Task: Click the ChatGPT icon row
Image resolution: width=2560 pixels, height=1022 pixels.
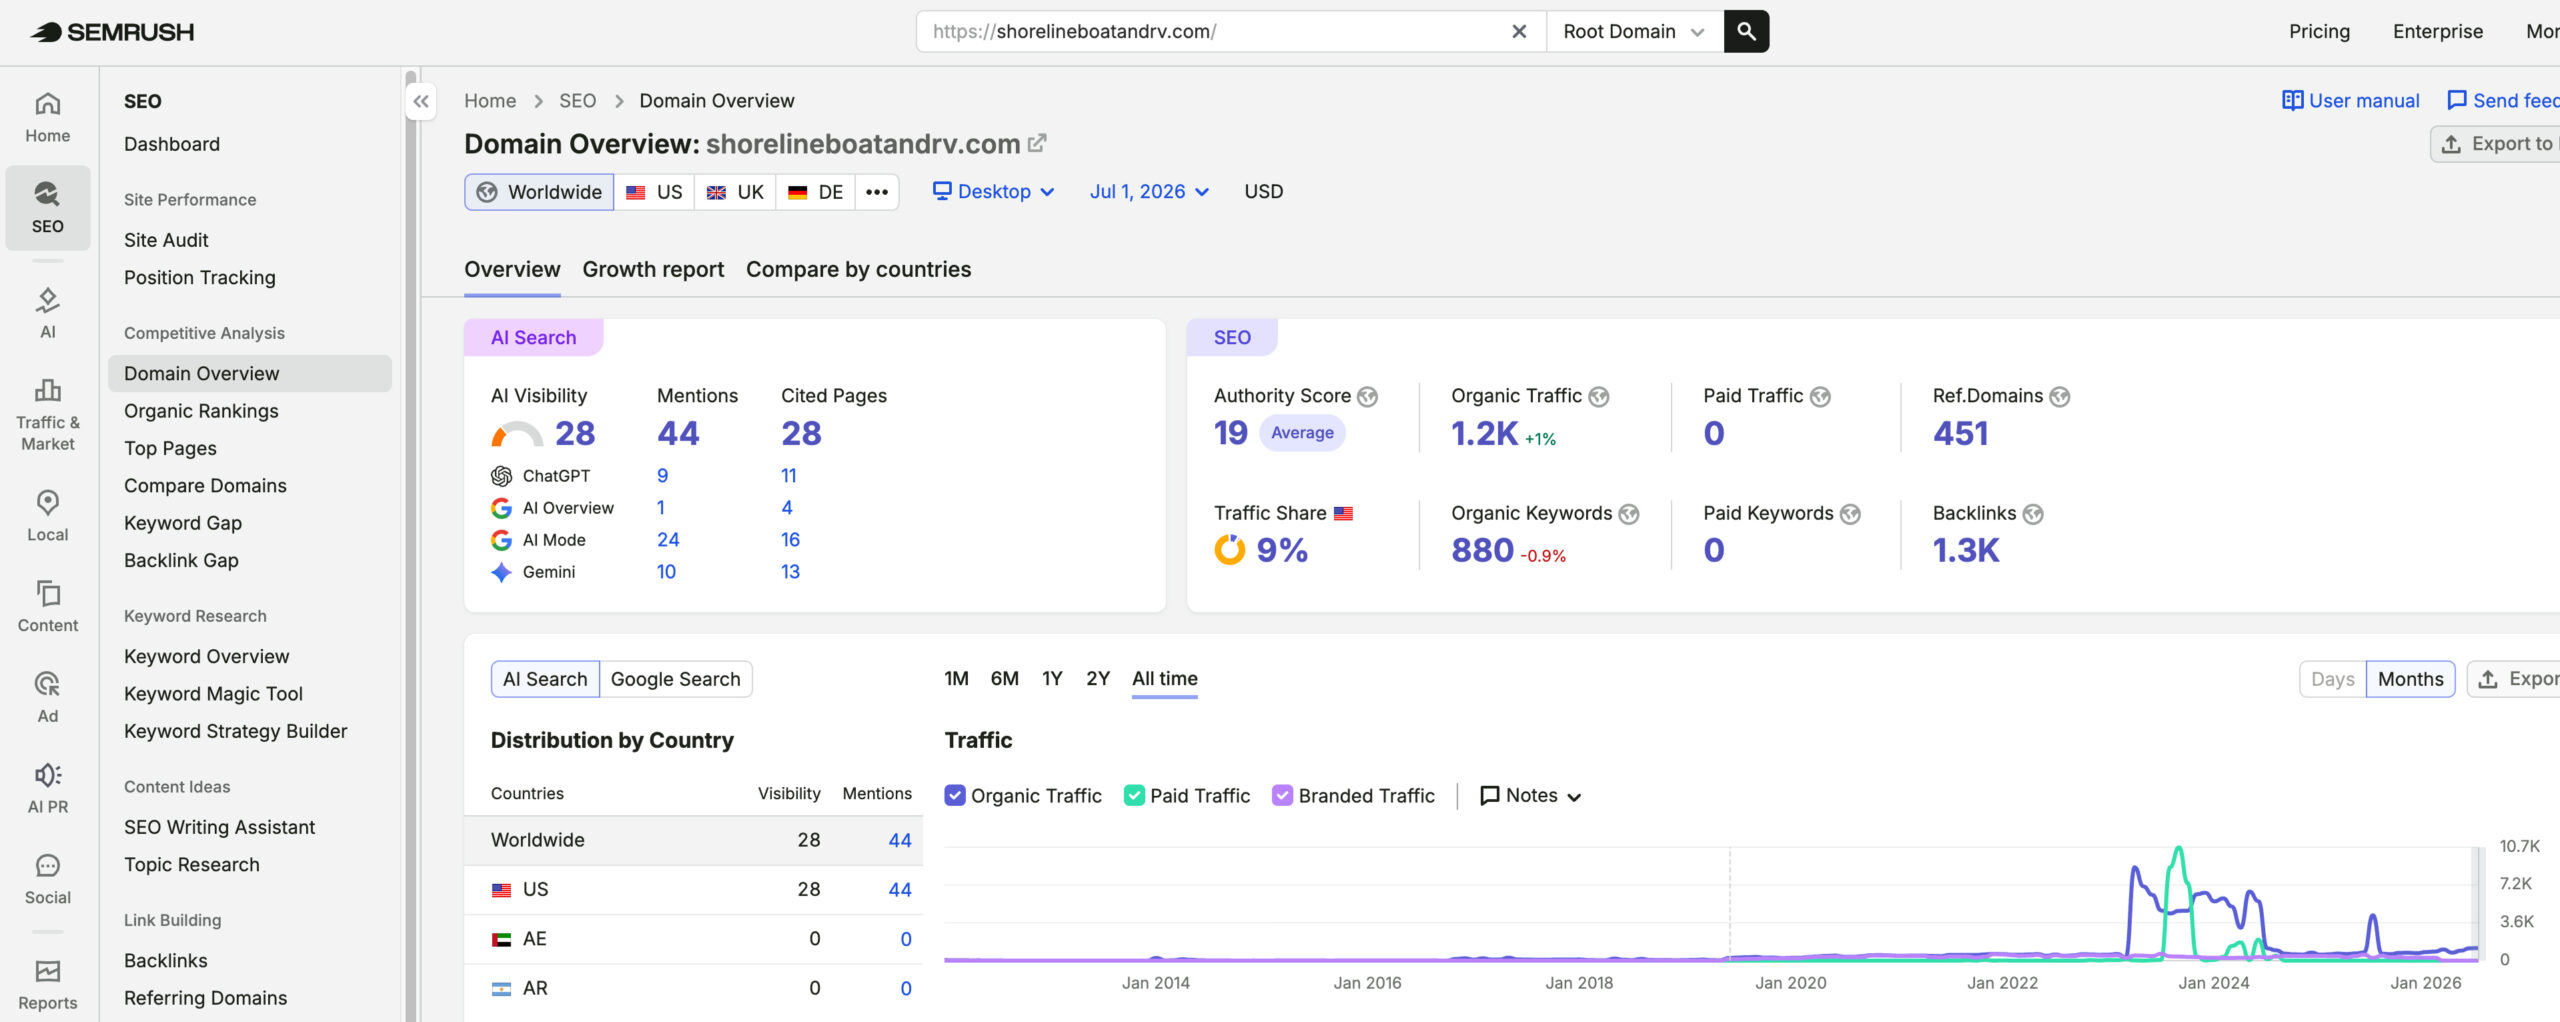Action: click(501, 476)
